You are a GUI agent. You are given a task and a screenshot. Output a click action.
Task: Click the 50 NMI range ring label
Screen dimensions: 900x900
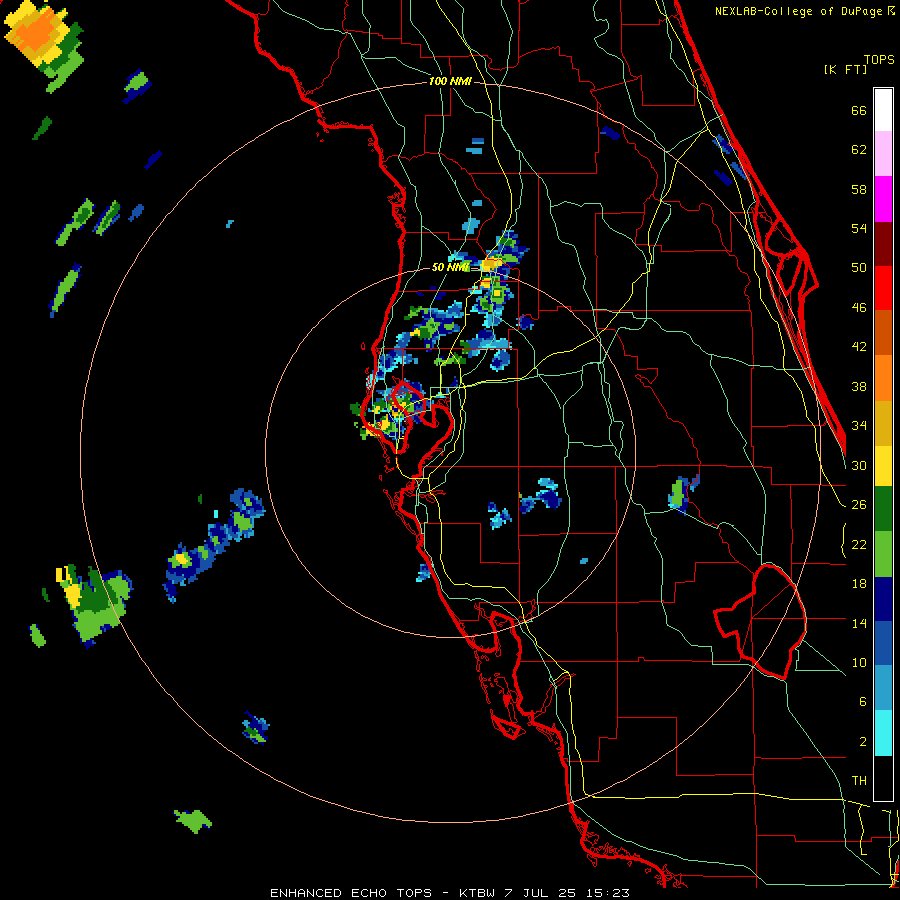click(451, 267)
